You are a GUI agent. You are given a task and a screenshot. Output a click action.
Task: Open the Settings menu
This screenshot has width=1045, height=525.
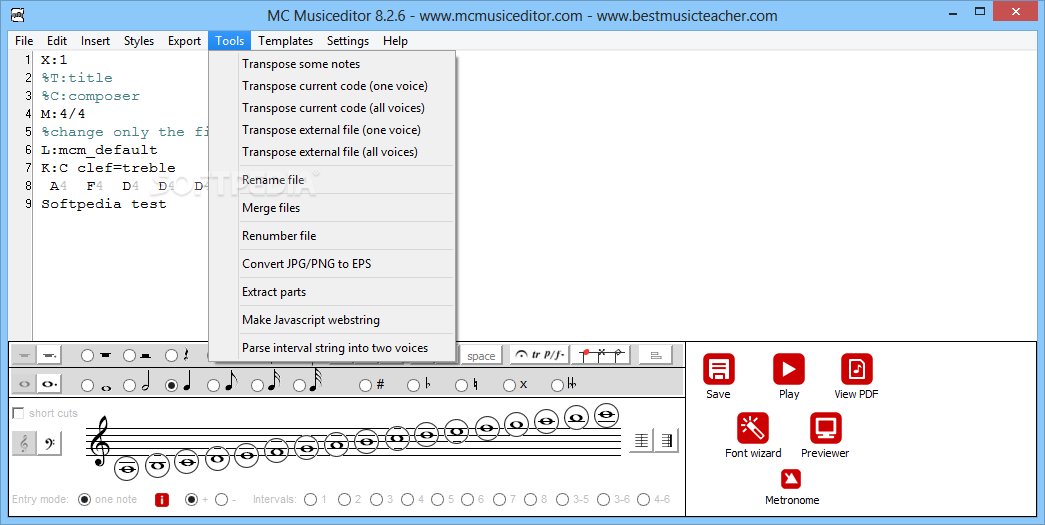pos(348,41)
